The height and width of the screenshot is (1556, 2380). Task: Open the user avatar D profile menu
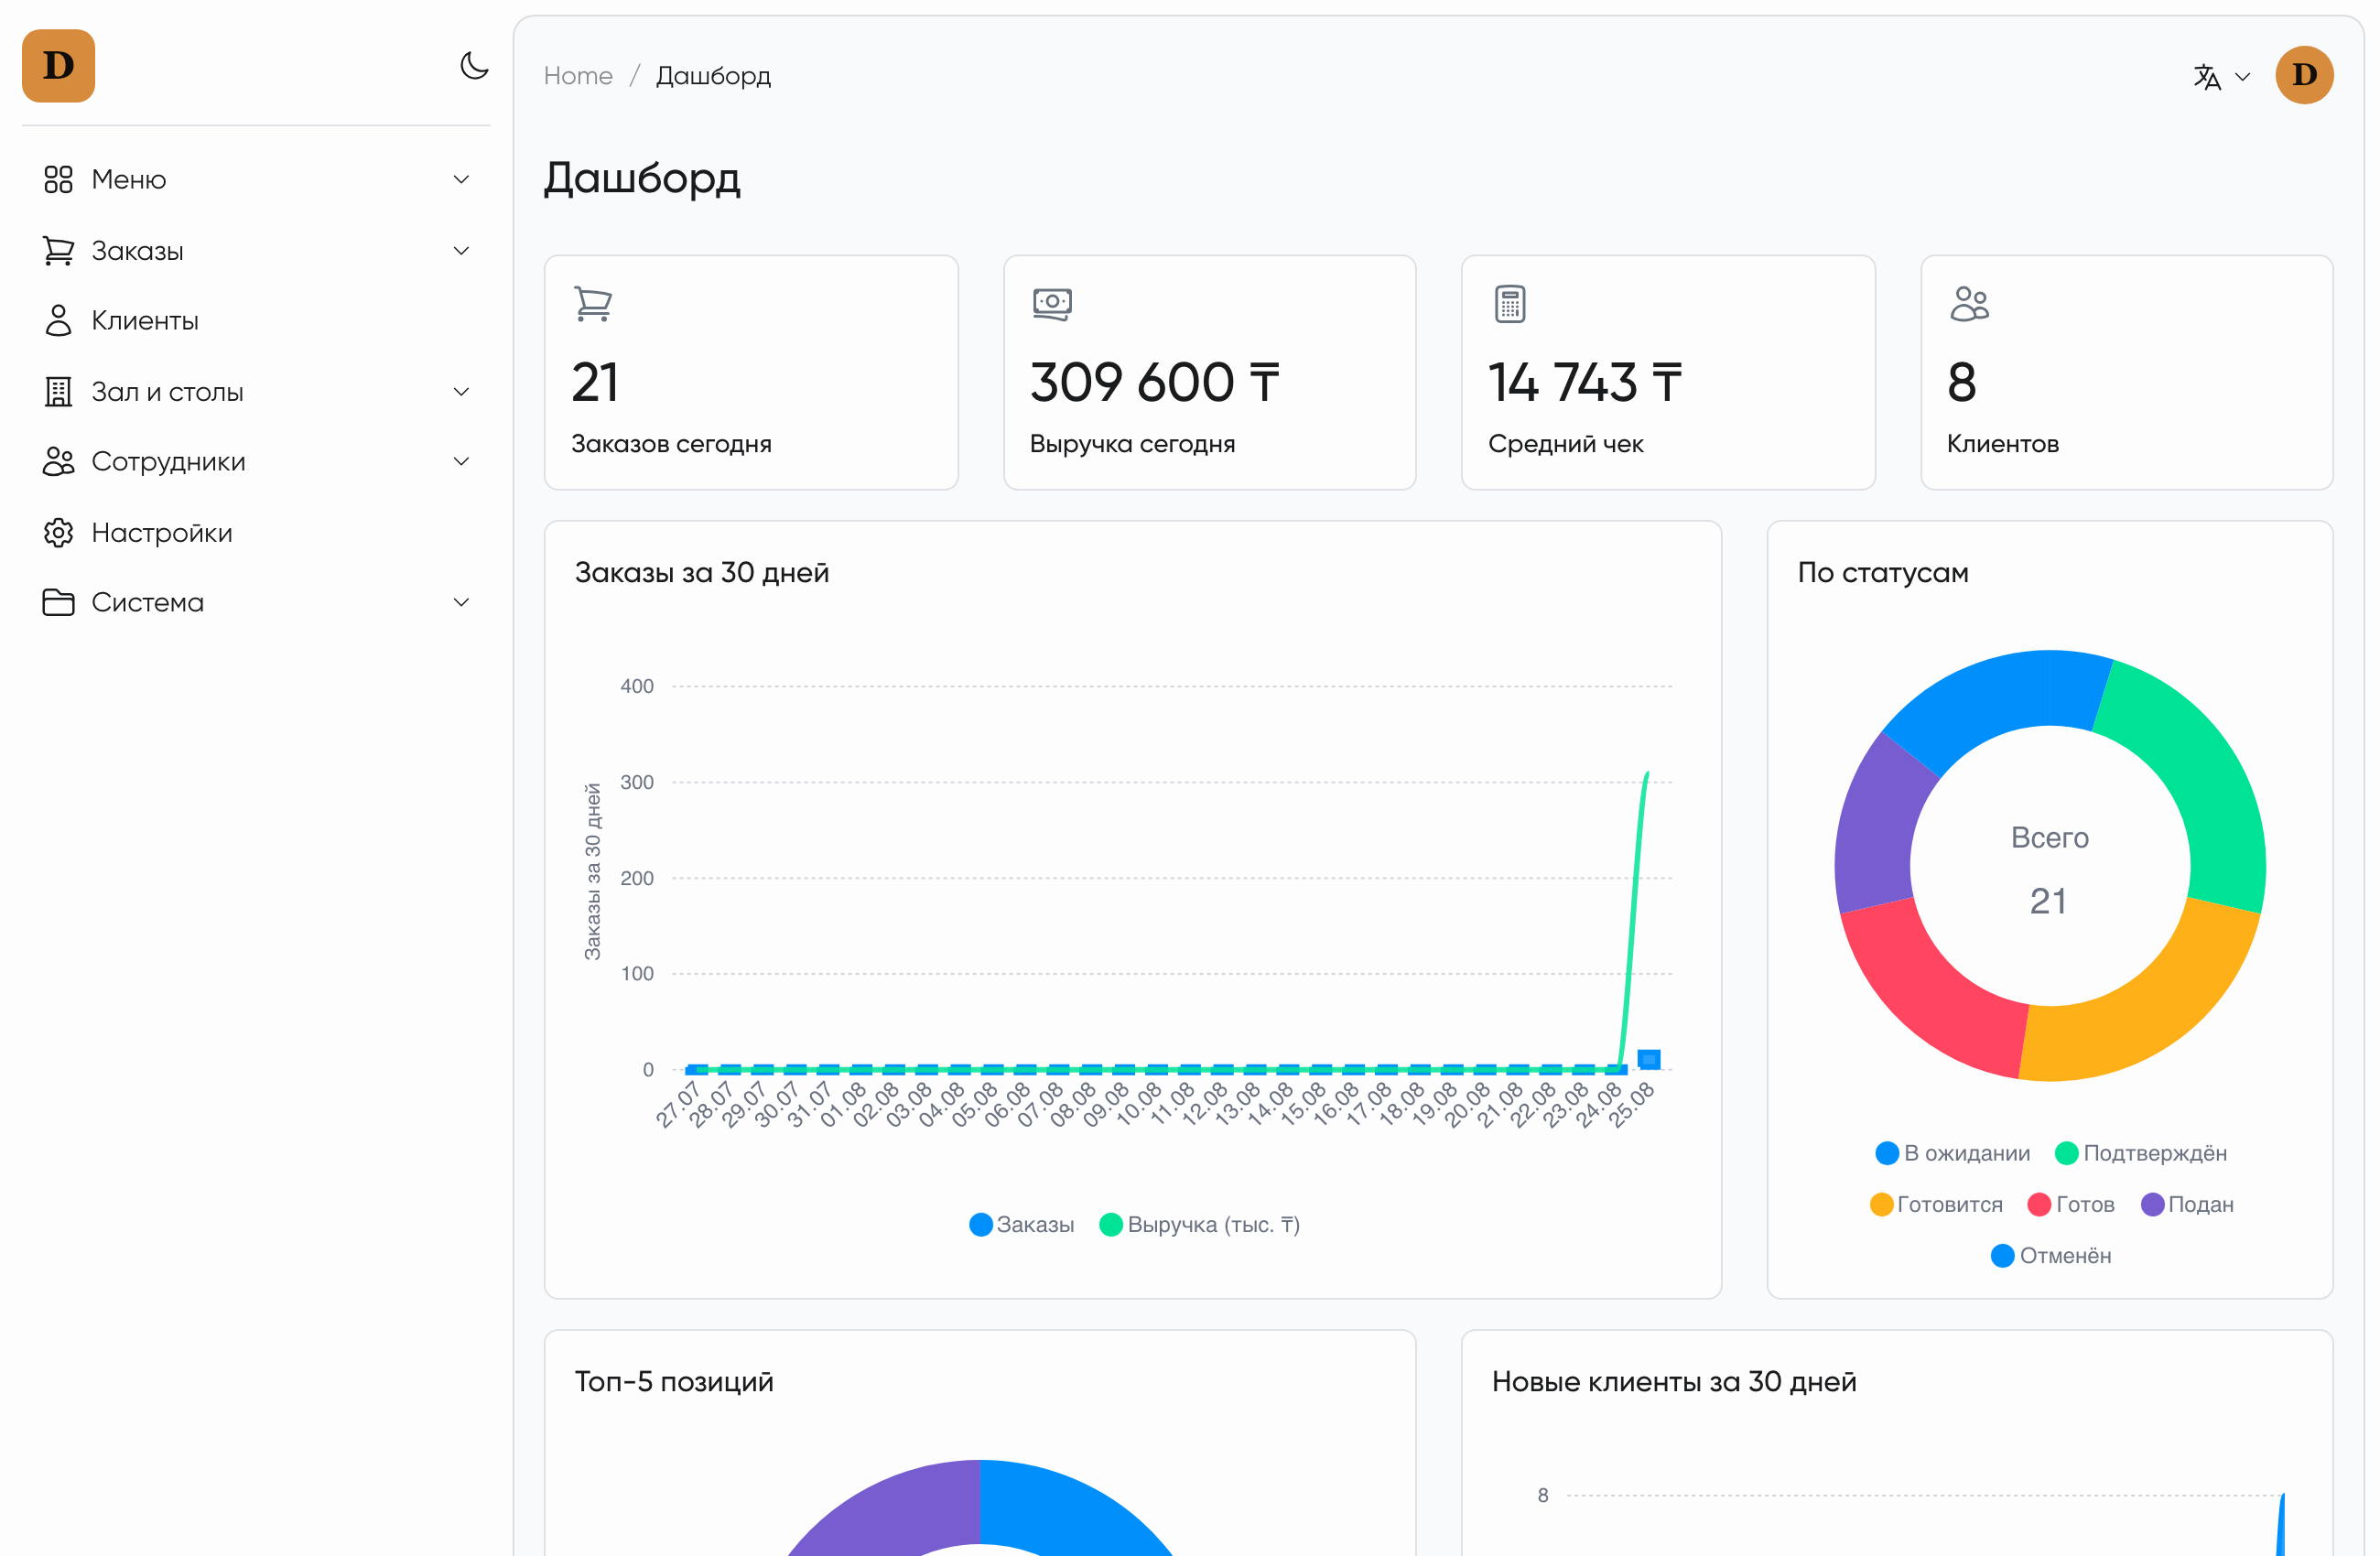tap(2304, 75)
